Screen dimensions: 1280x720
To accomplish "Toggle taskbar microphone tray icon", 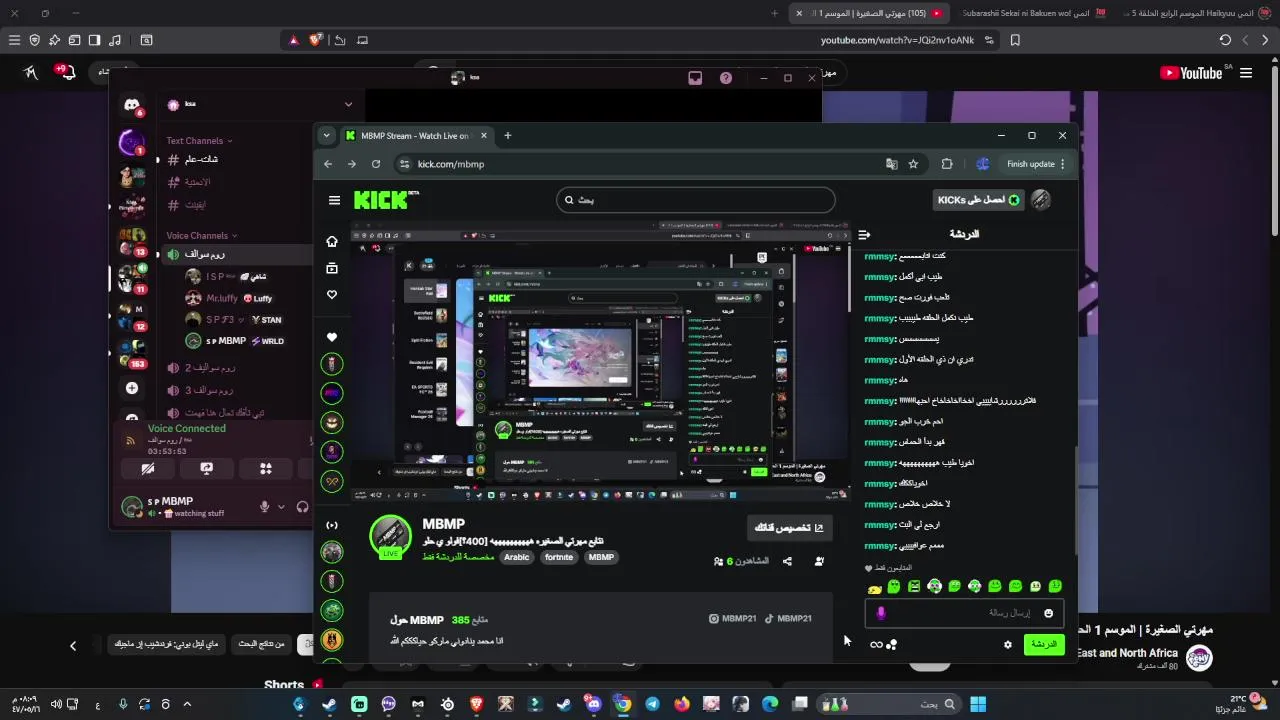I will click(124, 704).
